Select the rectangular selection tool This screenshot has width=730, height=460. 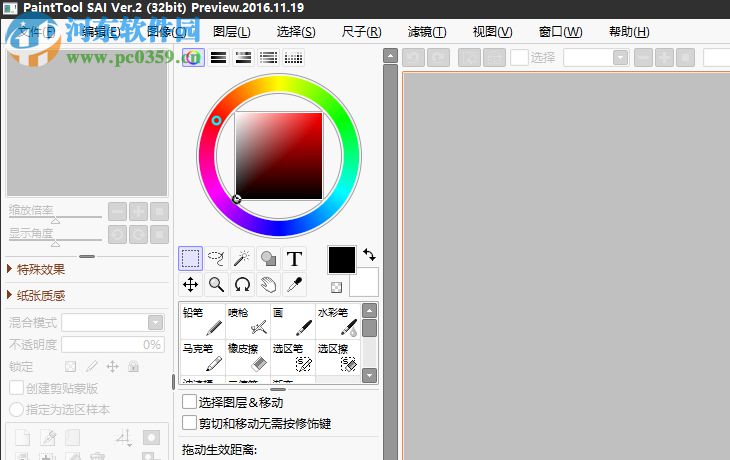click(190, 258)
